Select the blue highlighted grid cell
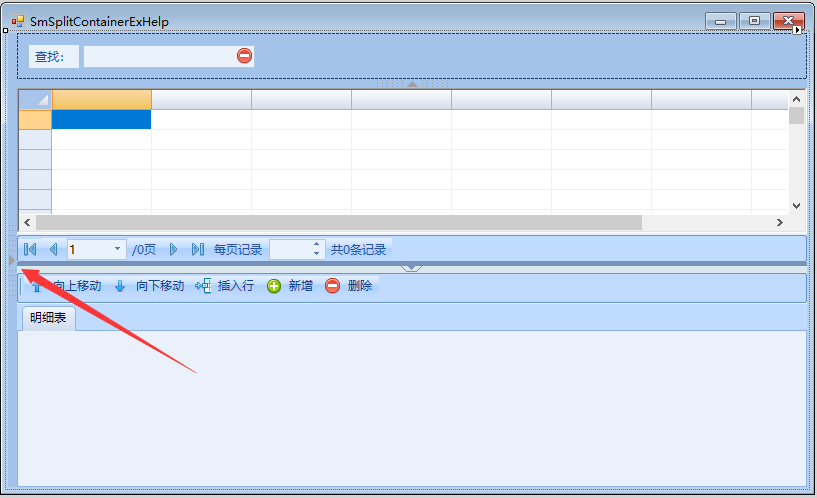Screen dimensions: 817x498 click(102, 119)
